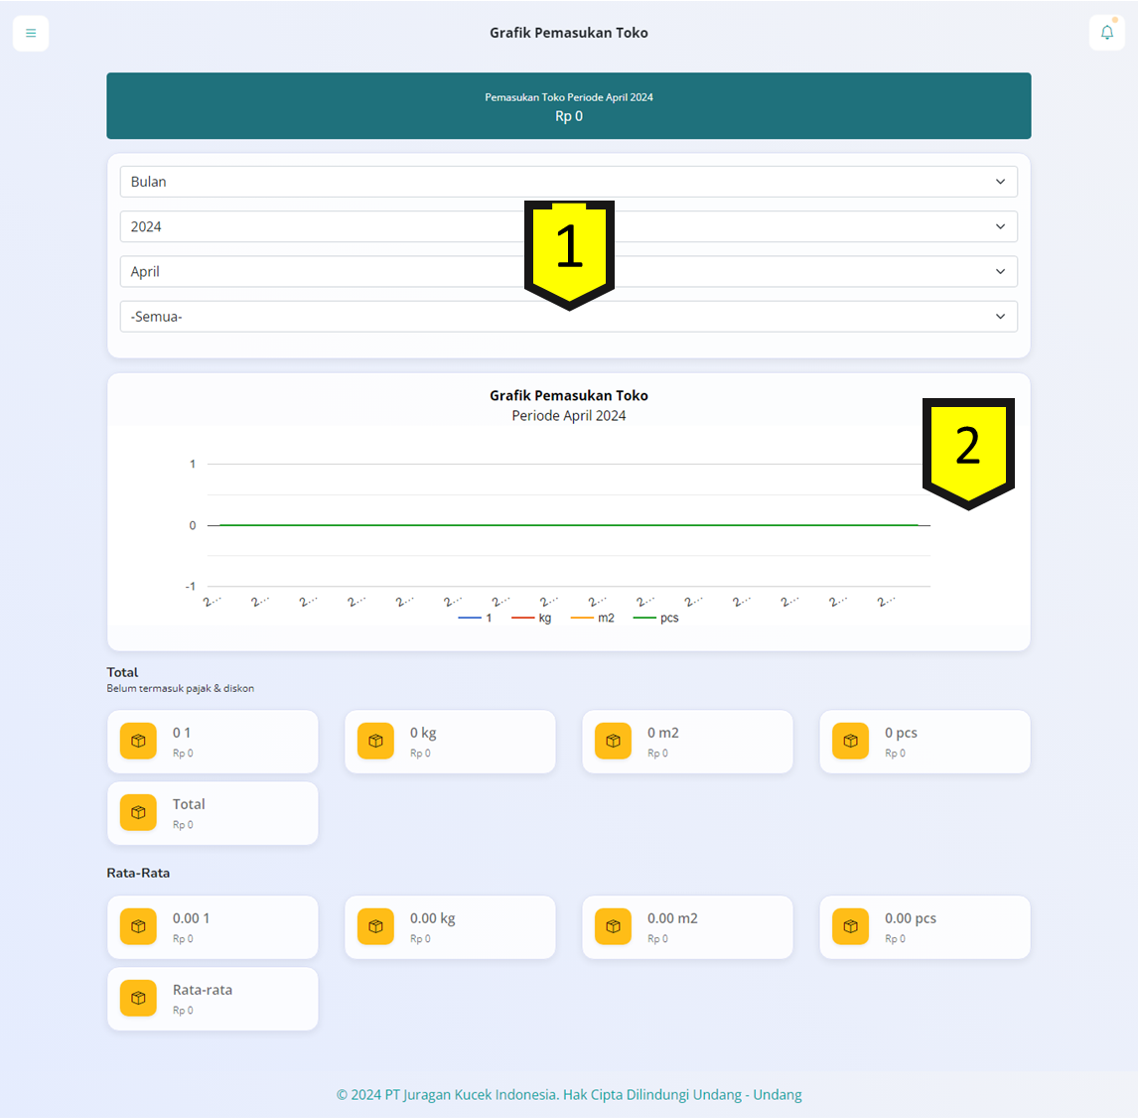The image size is (1138, 1118).
Task: Click the blue 1 series legend swatch
Action: [469, 618]
